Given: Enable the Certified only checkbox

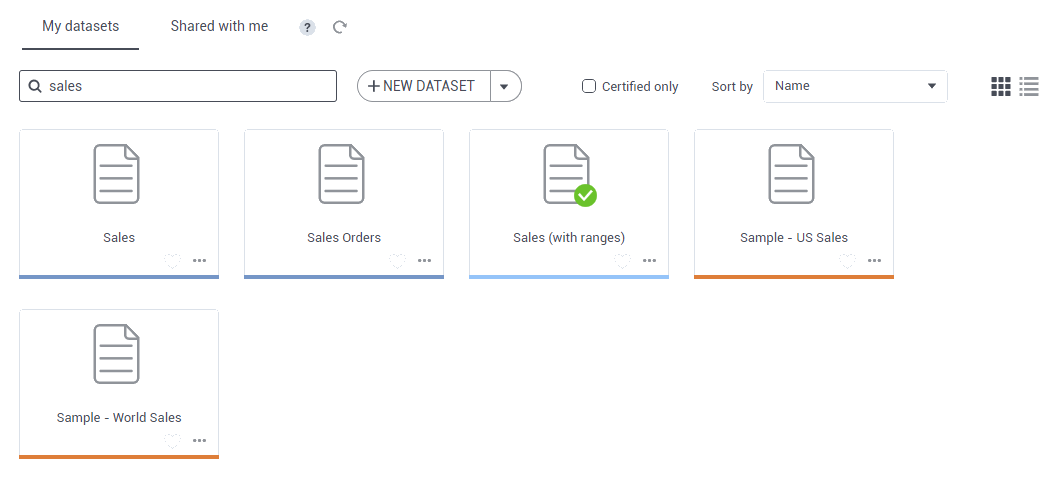Looking at the screenshot, I should pos(589,86).
